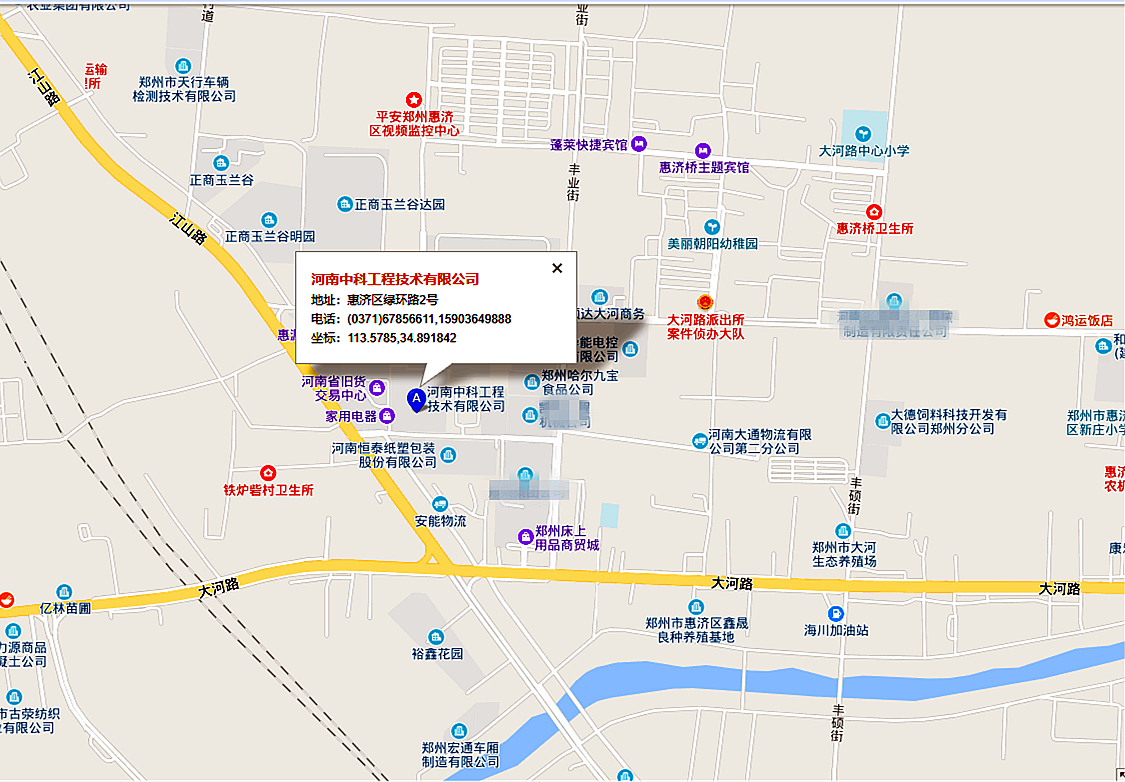
Task: Close the 河南中科工程技术有限公司 info popup
Action: tap(557, 268)
